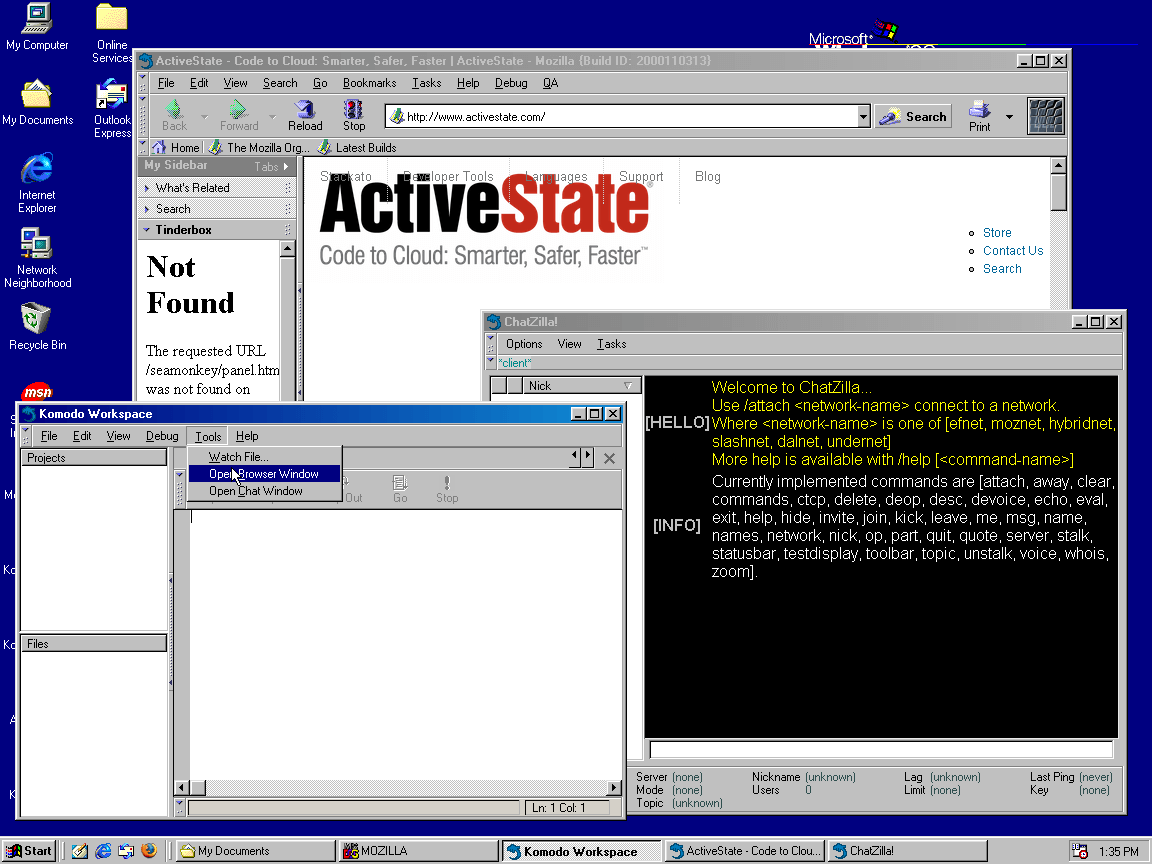Choose Open Browser Window menu entry
This screenshot has width=1152, height=864.
pyautogui.click(x=264, y=474)
